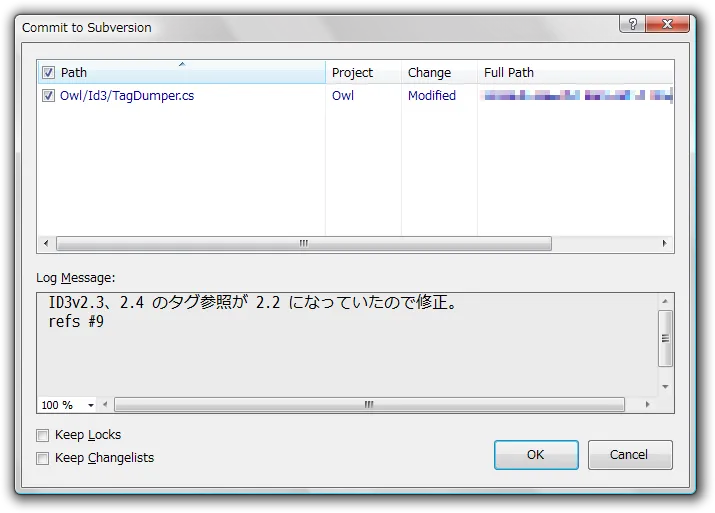The image size is (715, 513).
Task: Sort by the Project column header
Action: click(x=363, y=72)
